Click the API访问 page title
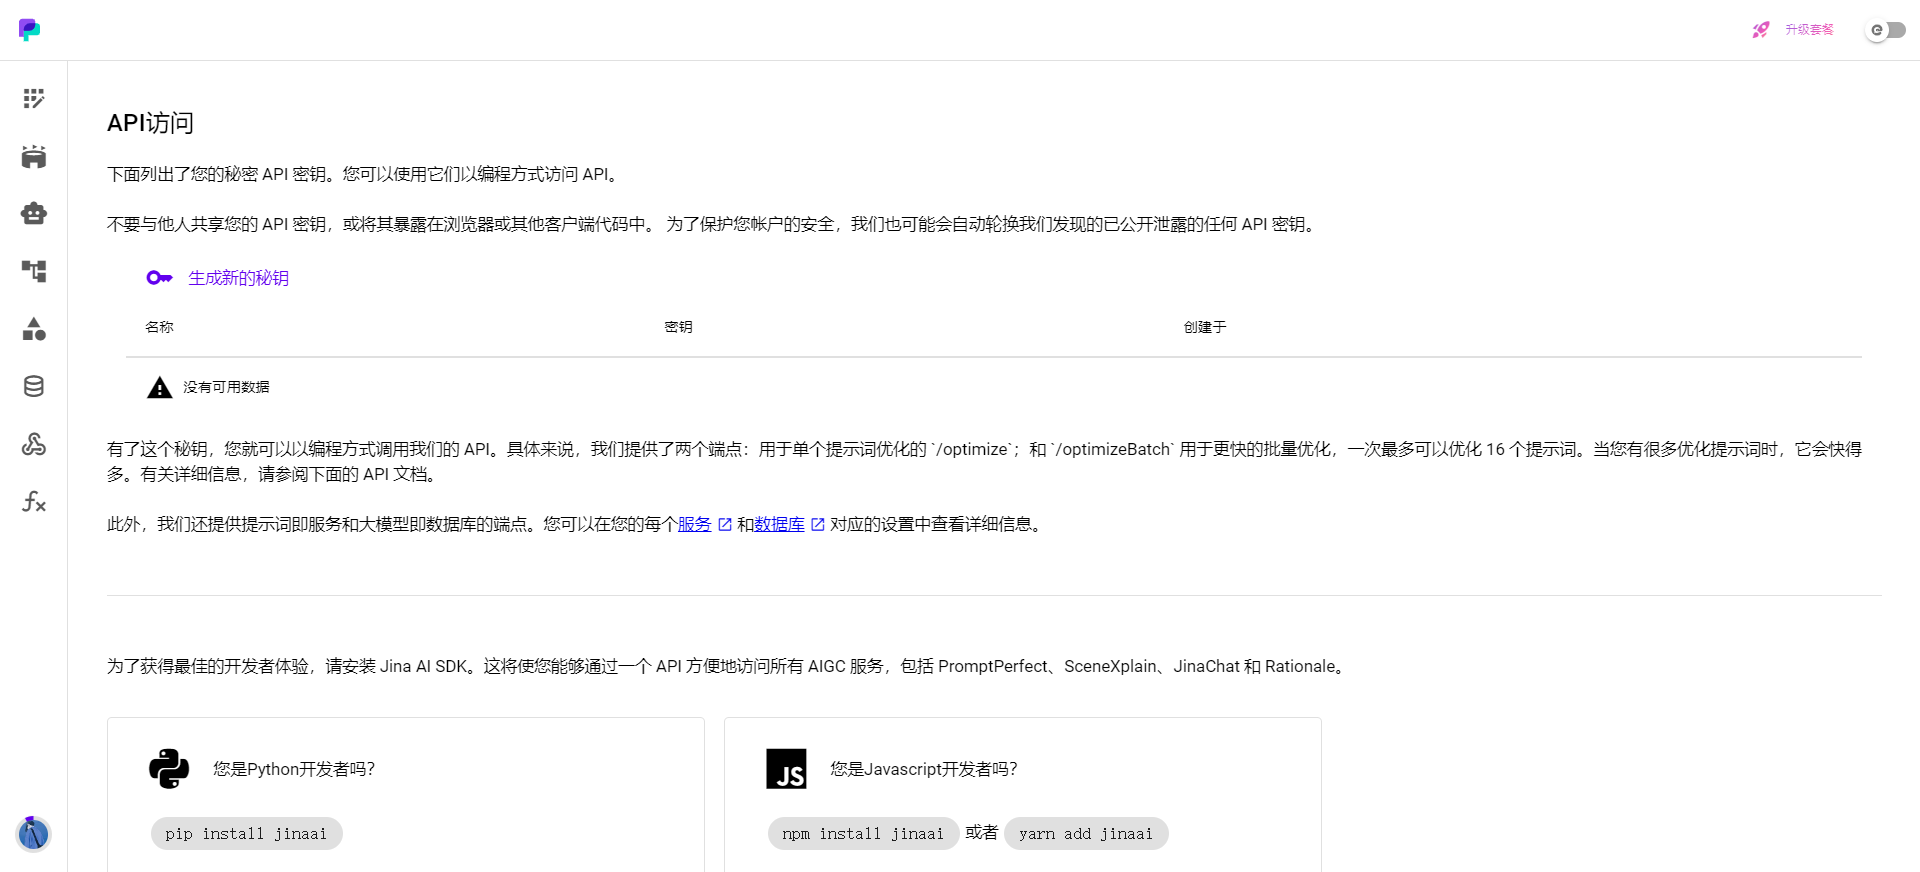The width and height of the screenshot is (1920, 872). 150,123
